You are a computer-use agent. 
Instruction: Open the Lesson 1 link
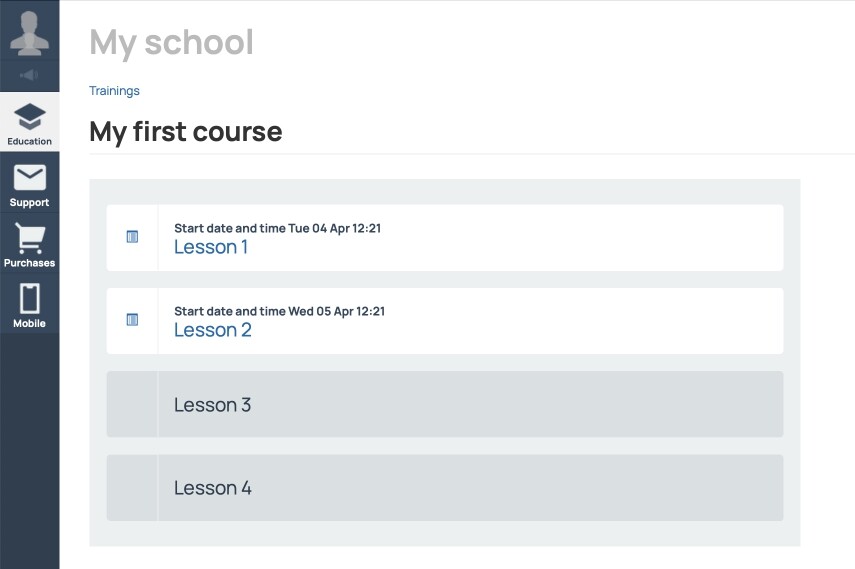coord(211,247)
